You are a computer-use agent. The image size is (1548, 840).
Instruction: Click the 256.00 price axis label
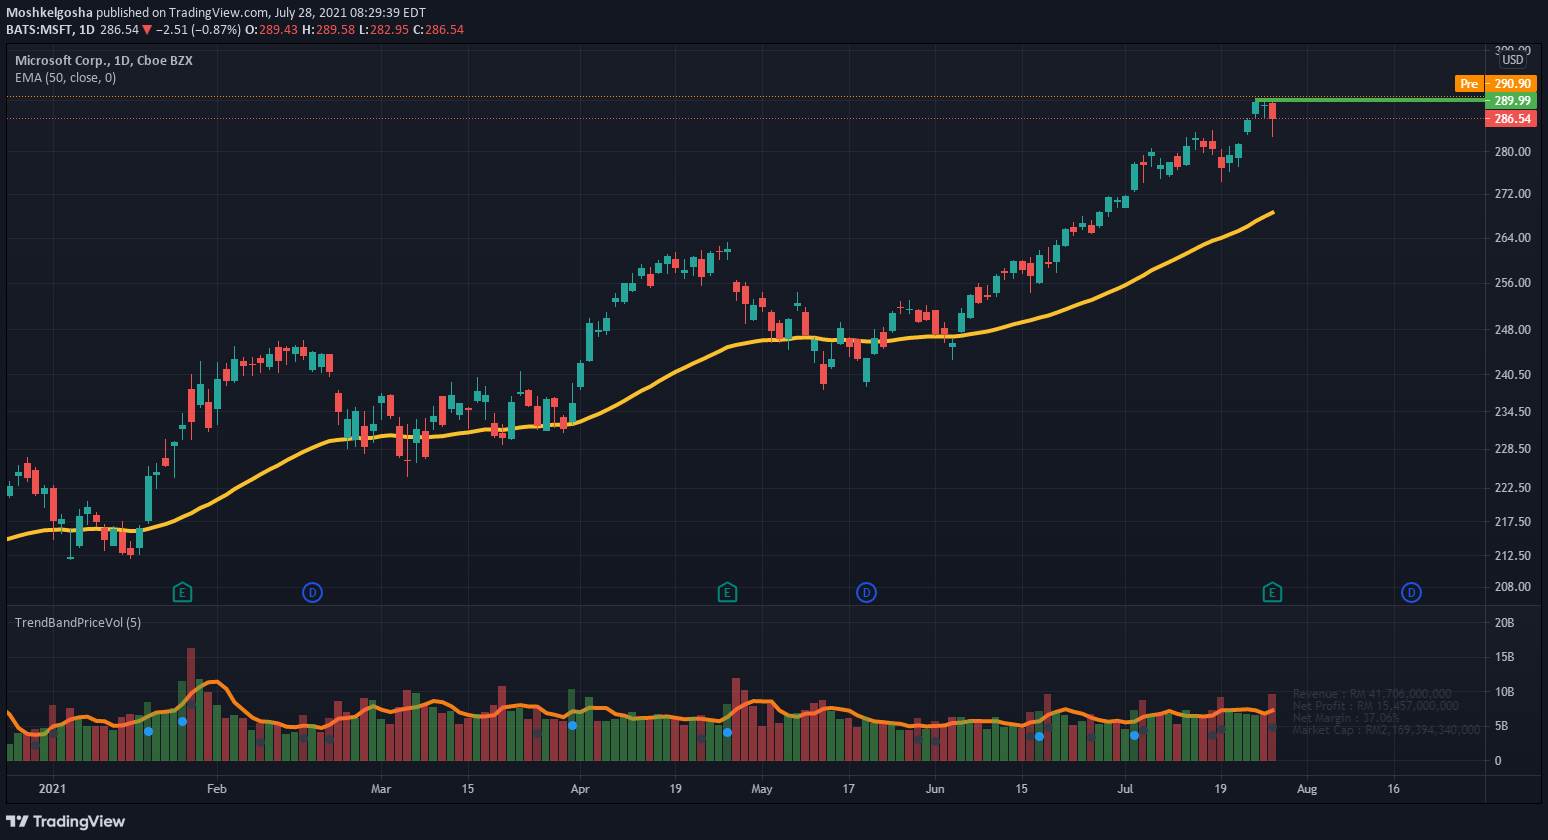tap(1512, 283)
